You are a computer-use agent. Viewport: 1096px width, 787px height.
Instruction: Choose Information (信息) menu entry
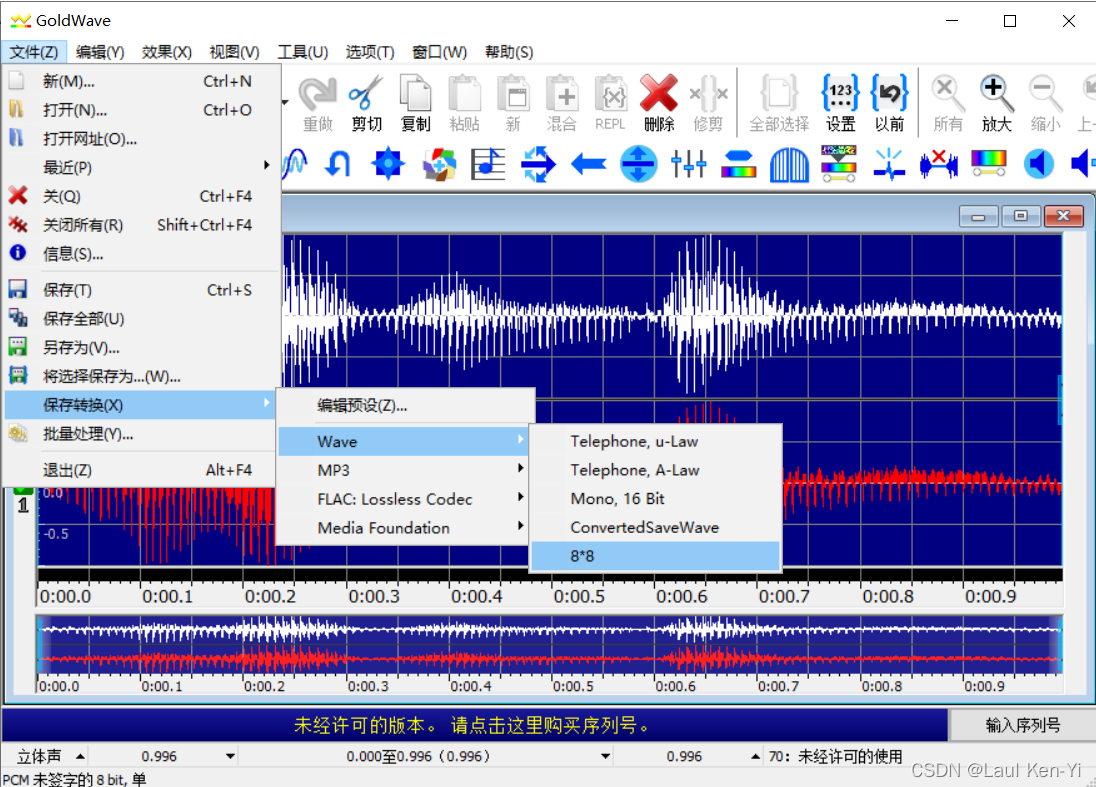142,254
